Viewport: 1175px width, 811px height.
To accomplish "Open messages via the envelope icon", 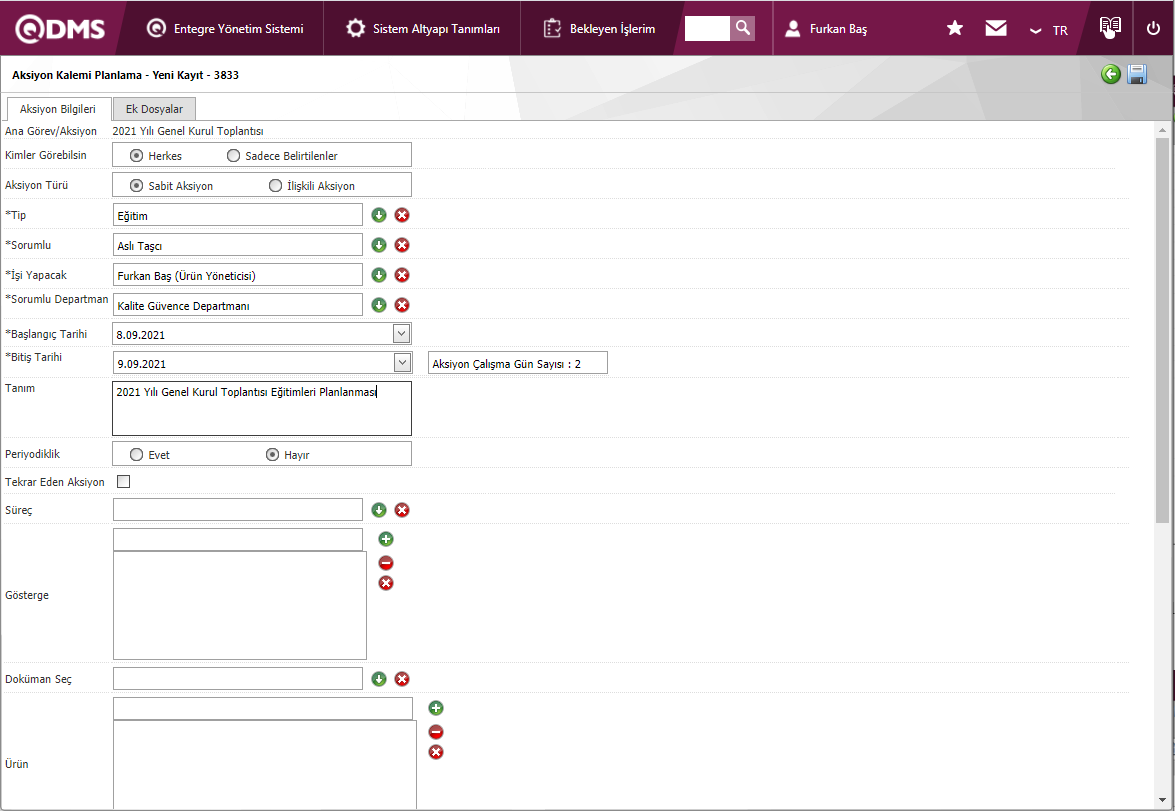I will tap(996, 29).
